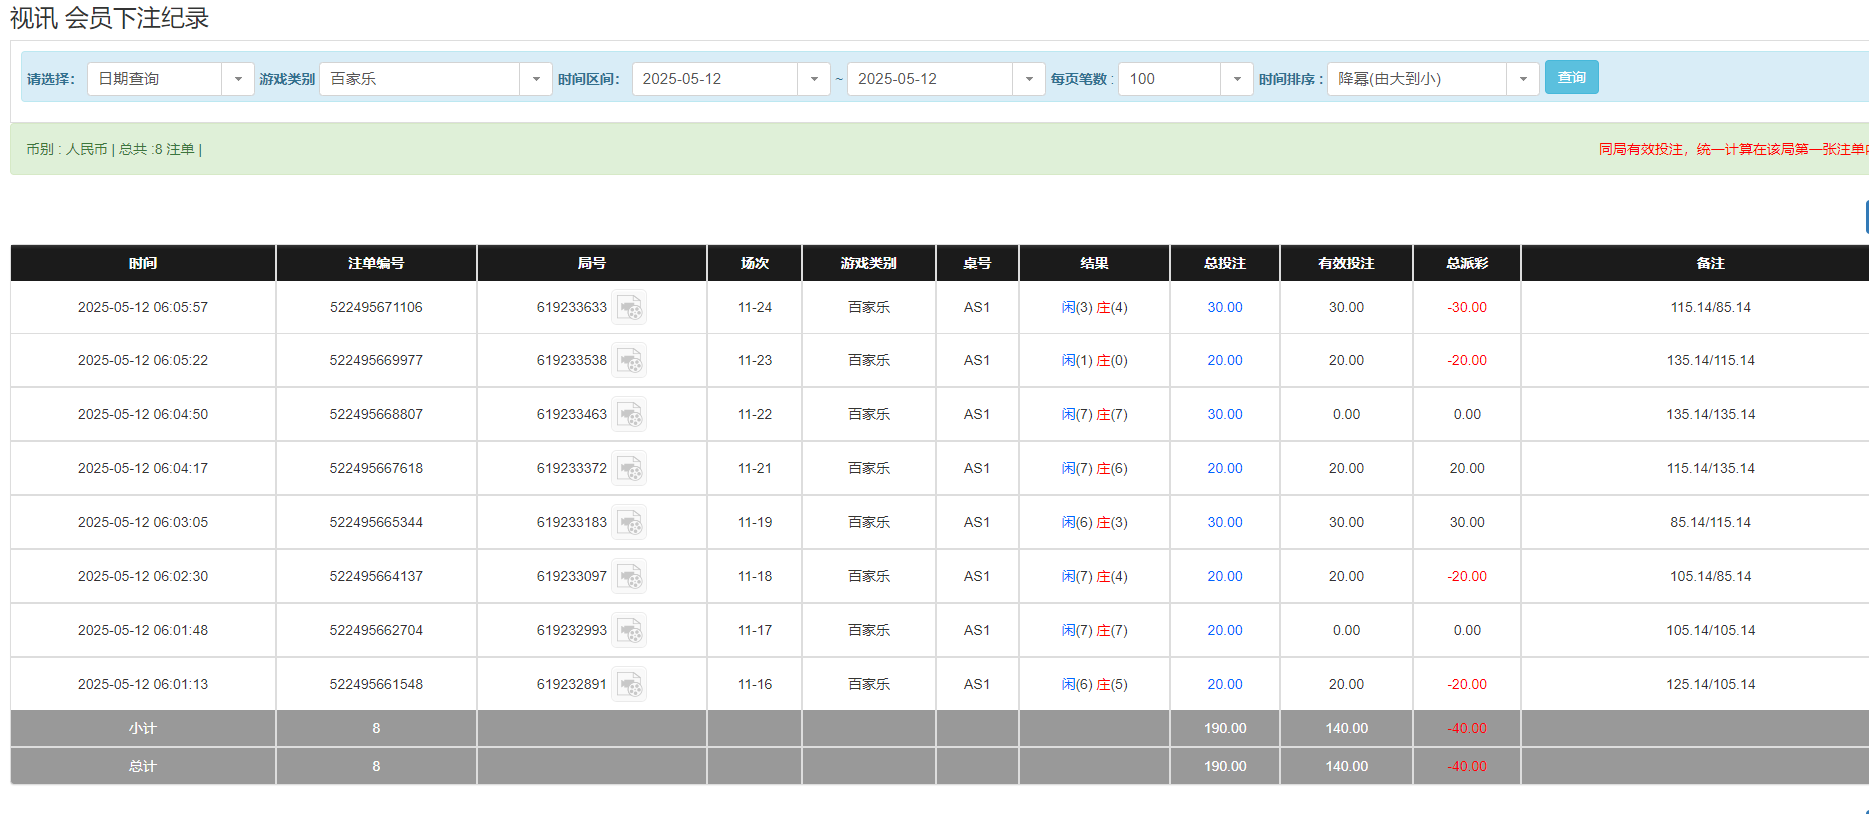Screen dimensions: 1869x814
Task: Click the 查询 search button
Action: pyautogui.click(x=1571, y=77)
